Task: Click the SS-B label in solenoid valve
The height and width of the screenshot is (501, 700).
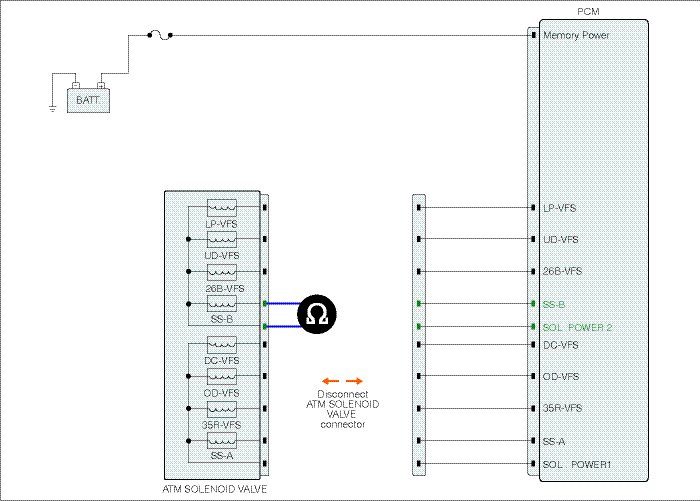Action: (x=222, y=319)
